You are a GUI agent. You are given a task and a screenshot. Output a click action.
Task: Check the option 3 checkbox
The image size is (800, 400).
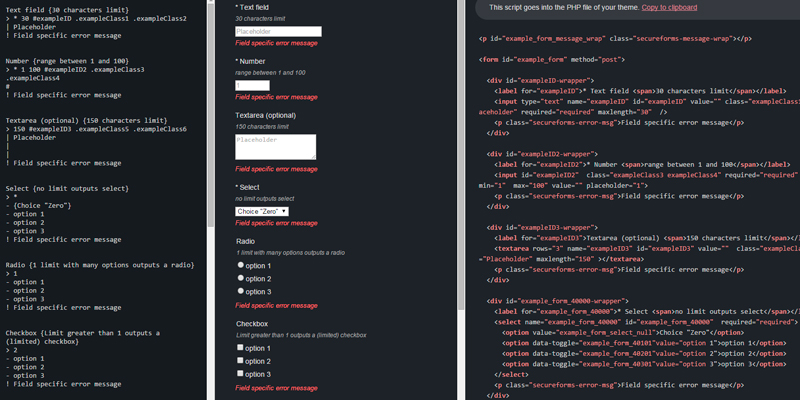coord(240,374)
